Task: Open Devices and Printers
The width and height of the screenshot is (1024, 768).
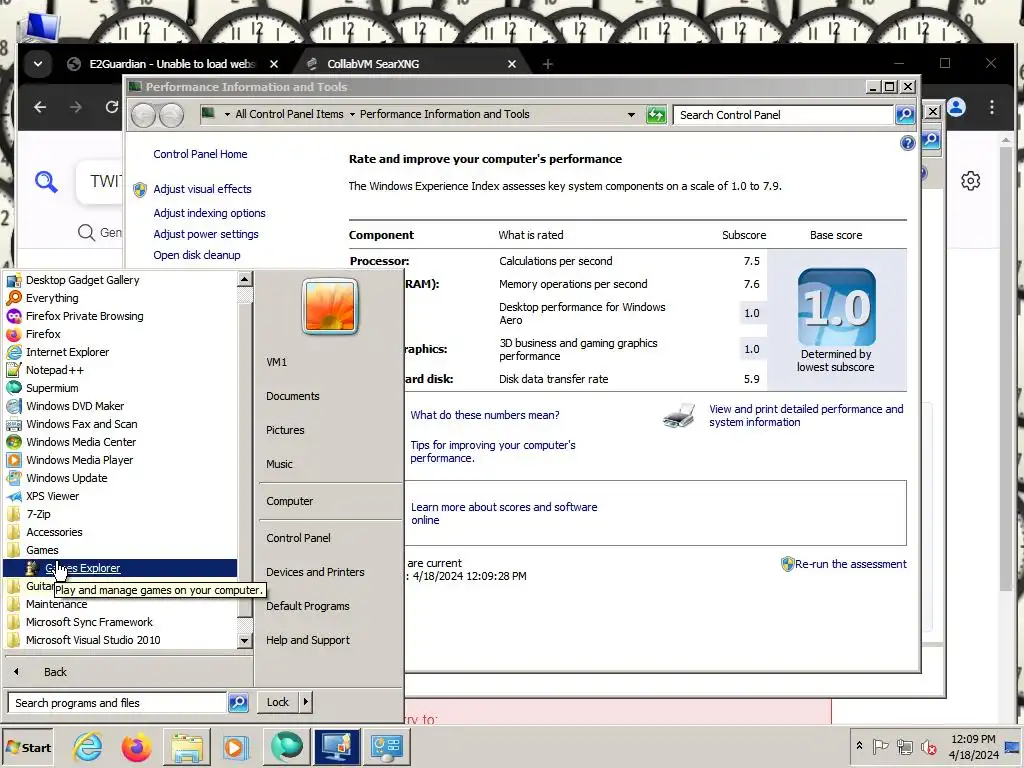Action: pos(315,572)
